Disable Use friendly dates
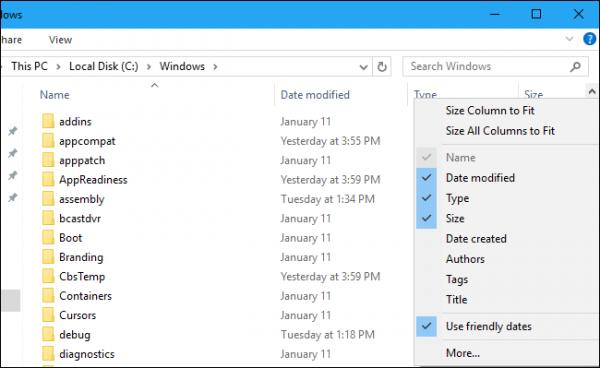Screen dimensions: 600x368 489,326
